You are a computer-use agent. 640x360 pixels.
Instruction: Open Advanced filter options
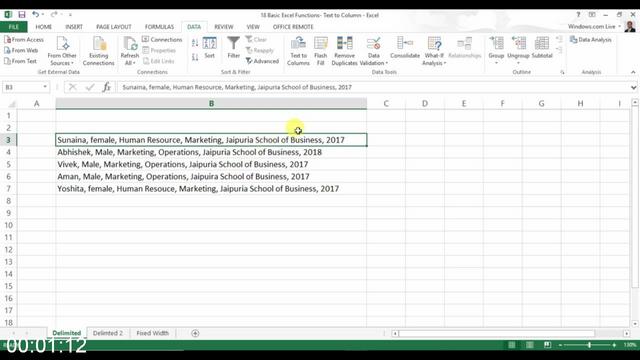(x=262, y=61)
